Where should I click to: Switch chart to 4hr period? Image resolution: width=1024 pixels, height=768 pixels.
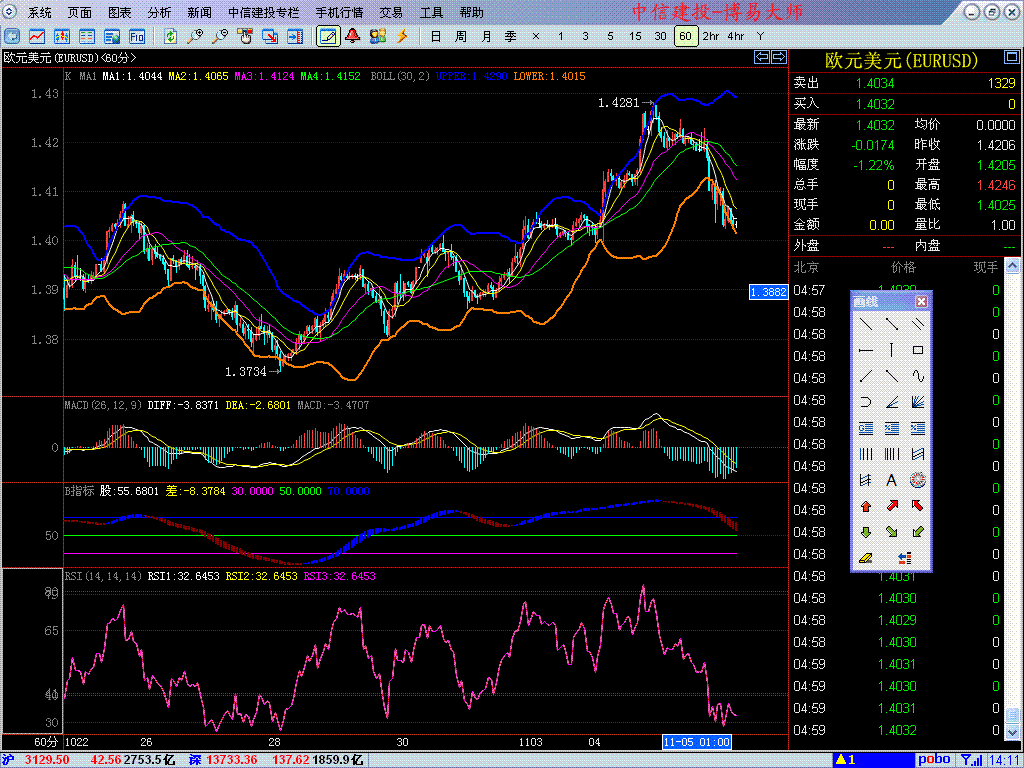[736, 36]
